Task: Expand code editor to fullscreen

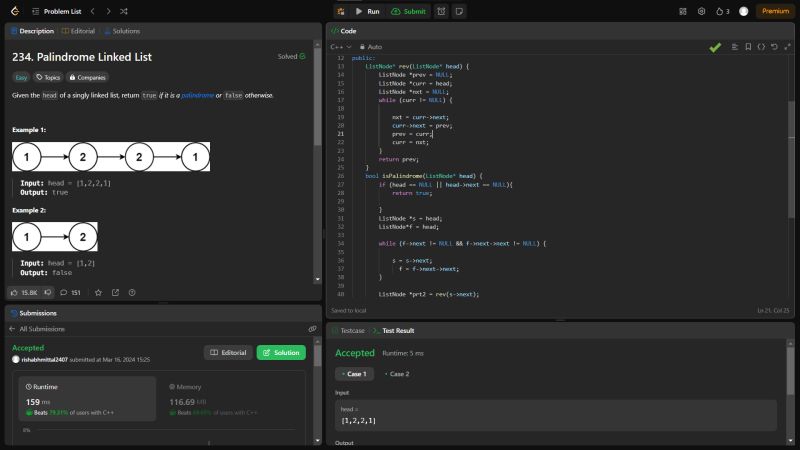Action: tap(787, 47)
